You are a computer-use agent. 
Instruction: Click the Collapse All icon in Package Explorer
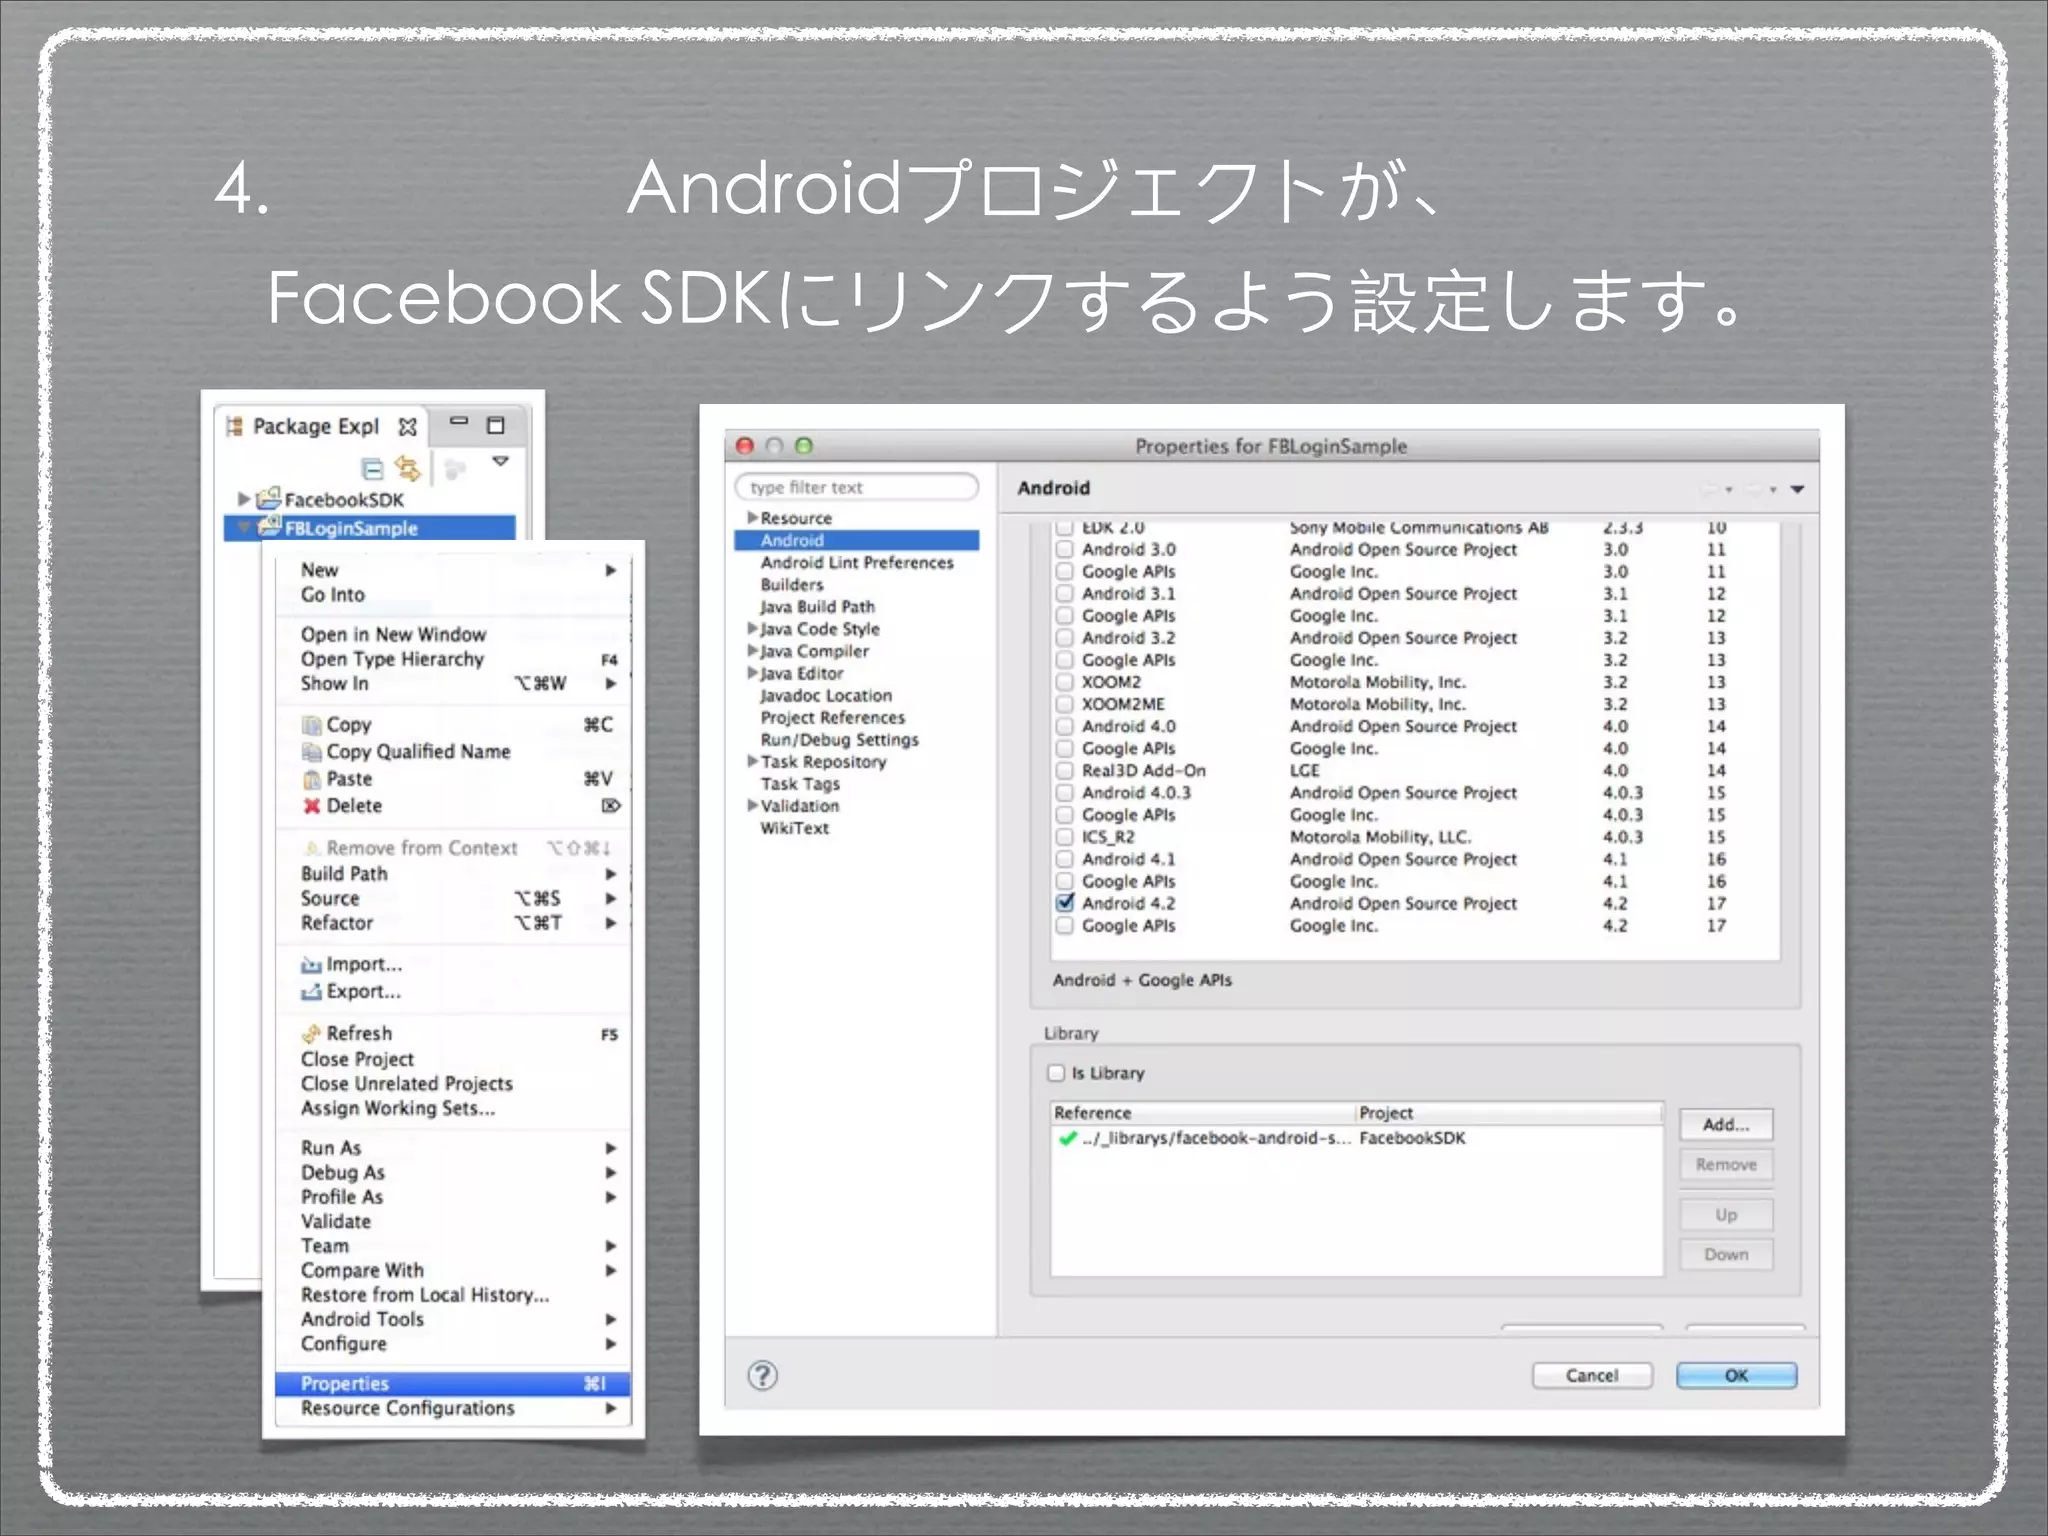click(x=372, y=468)
